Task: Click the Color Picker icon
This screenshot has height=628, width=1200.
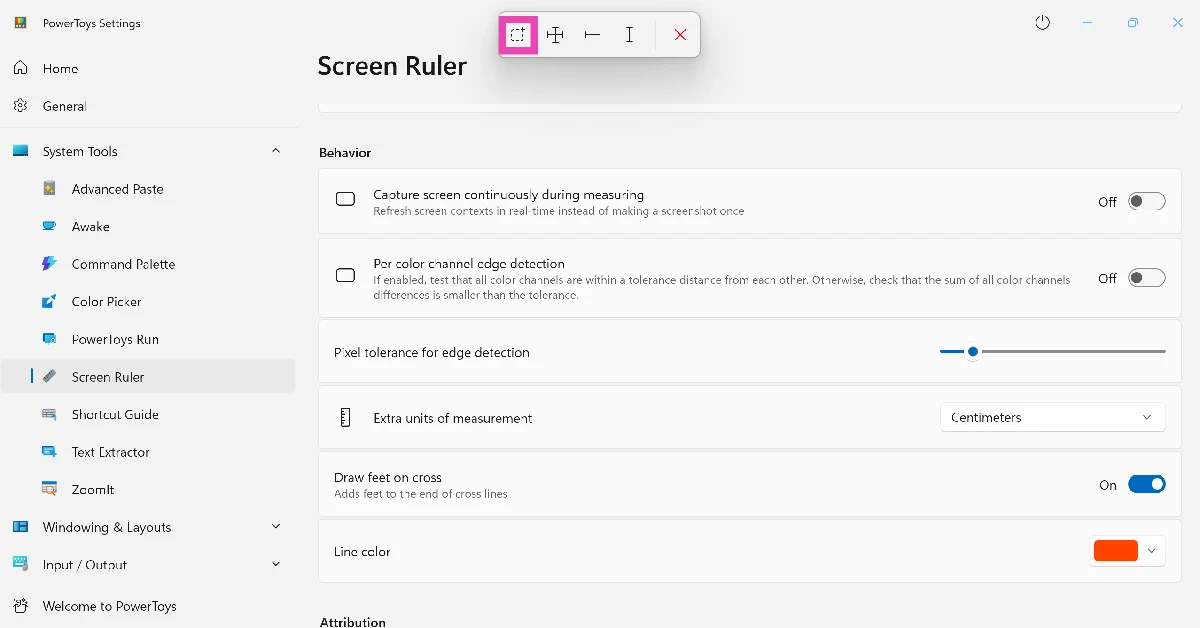Action: [50, 301]
